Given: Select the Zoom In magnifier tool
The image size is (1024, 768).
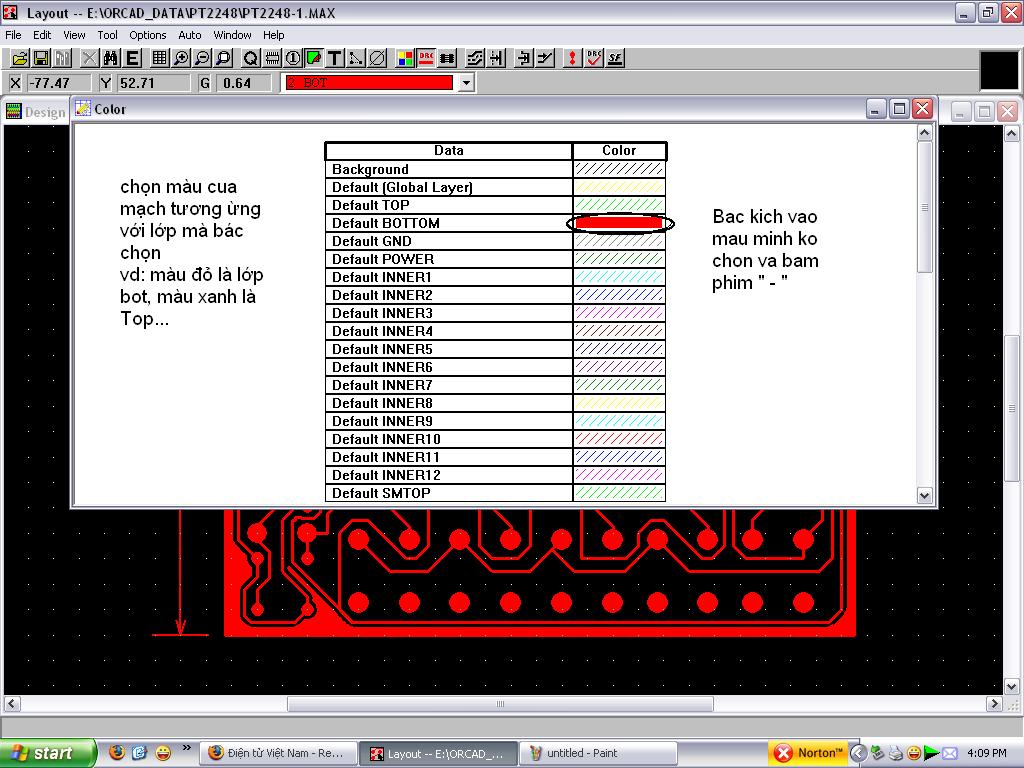Looking at the screenshot, I should (181, 58).
